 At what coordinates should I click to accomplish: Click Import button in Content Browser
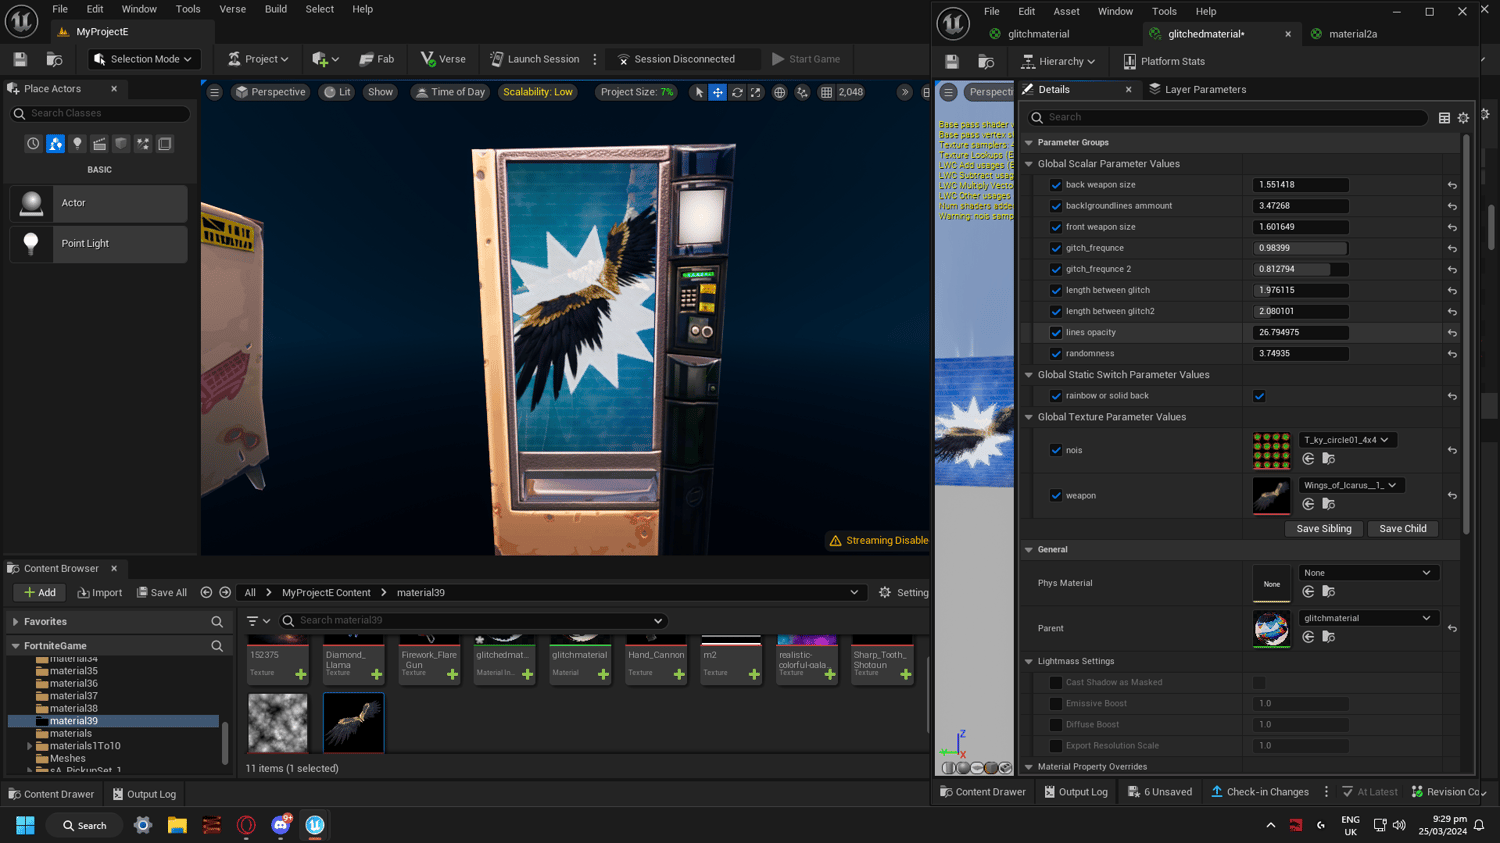tap(100, 593)
